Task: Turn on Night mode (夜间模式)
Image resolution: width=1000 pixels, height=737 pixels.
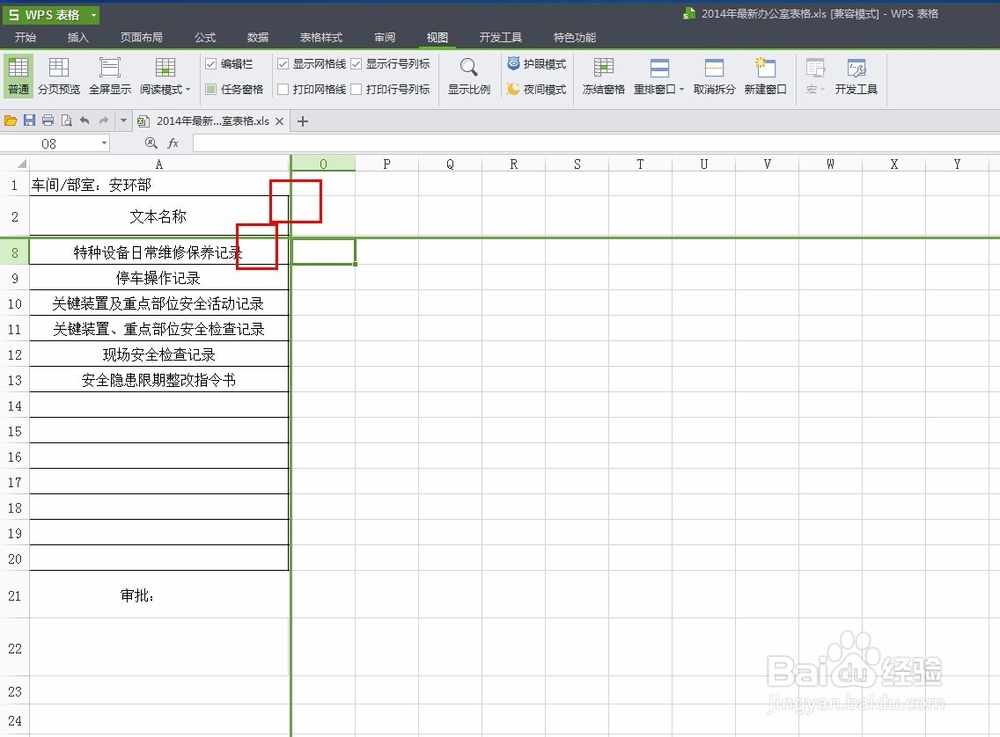Action: tap(536, 89)
